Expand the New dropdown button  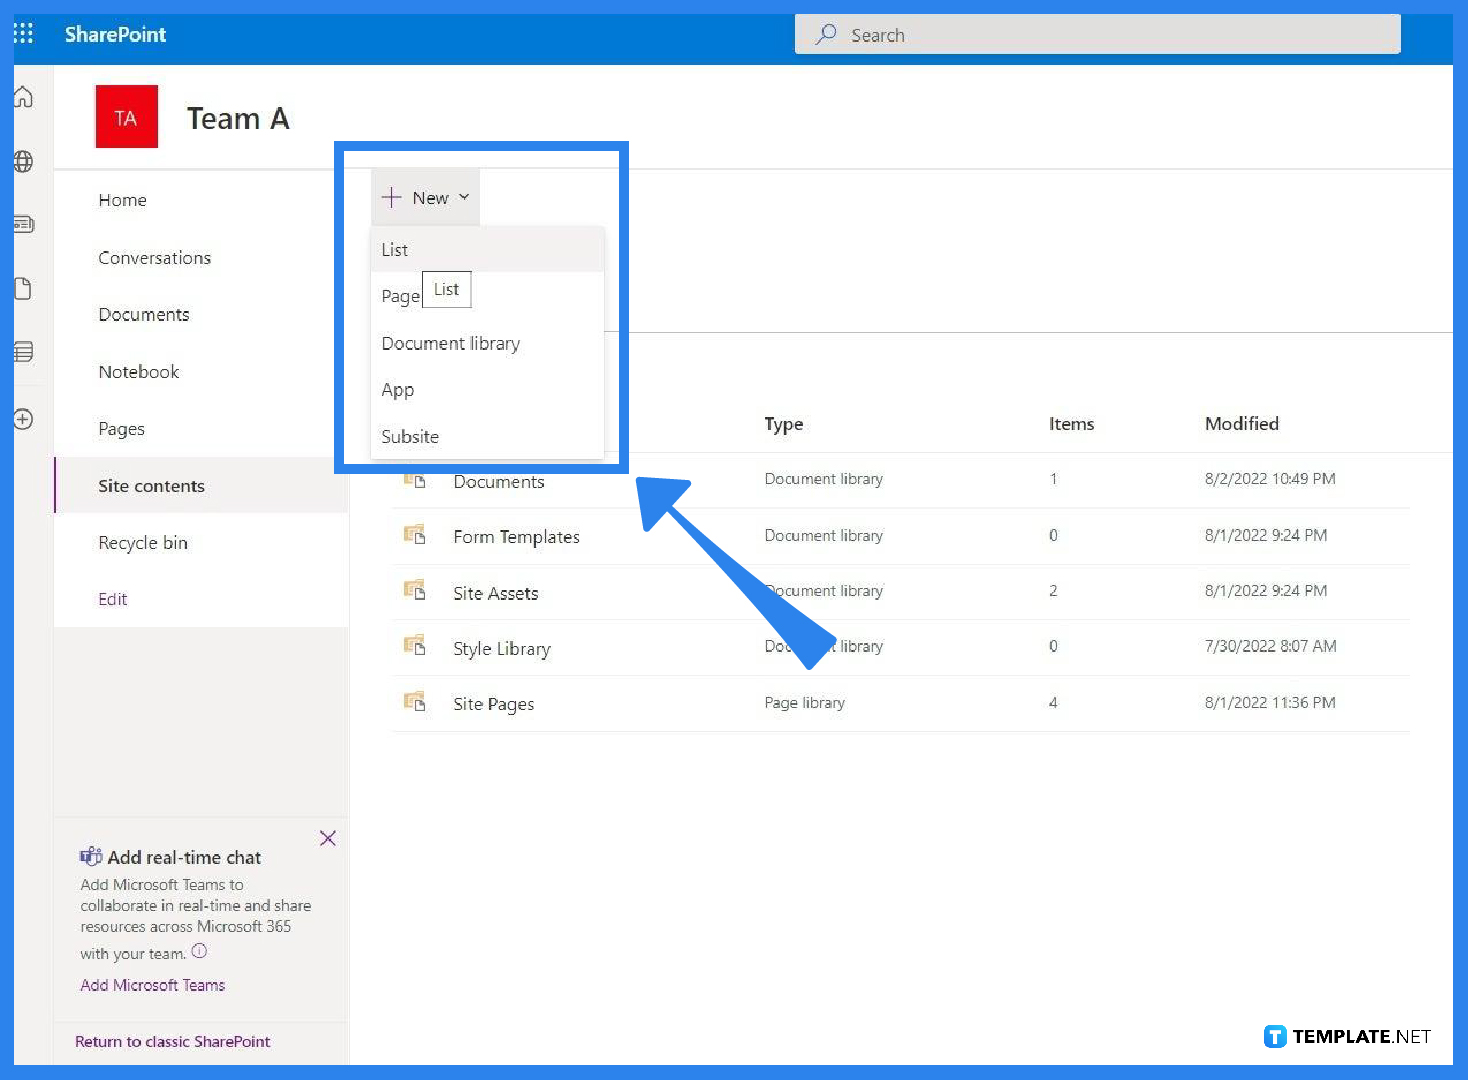point(425,198)
